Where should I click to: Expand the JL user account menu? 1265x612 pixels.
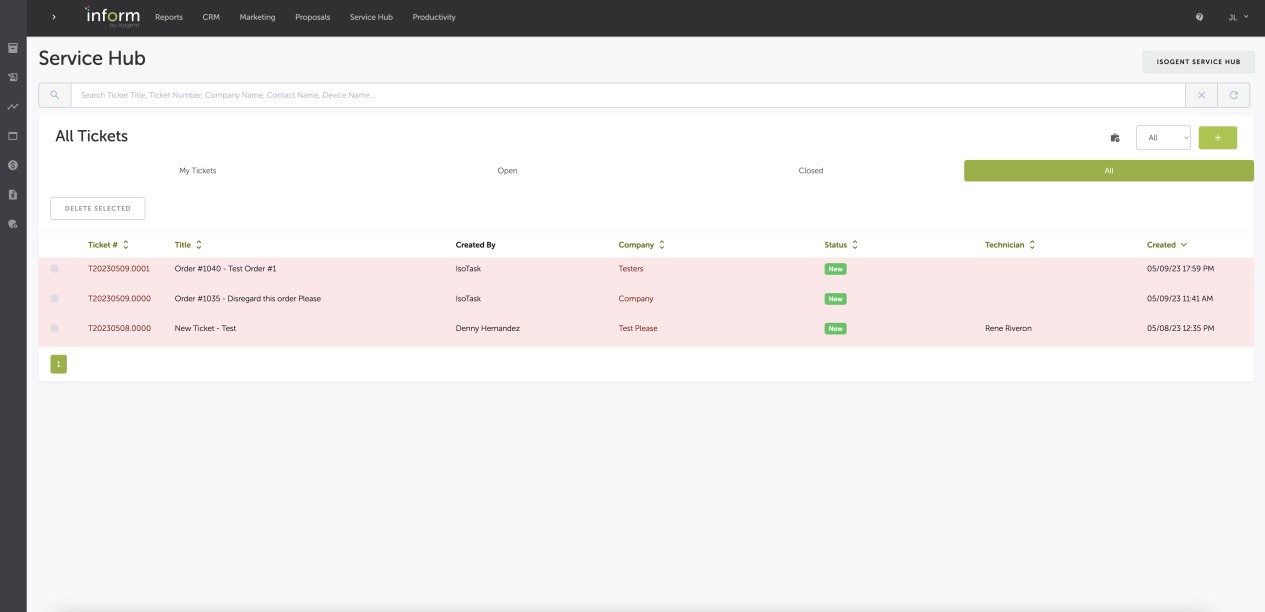pyautogui.click(x=1238, y=17)
